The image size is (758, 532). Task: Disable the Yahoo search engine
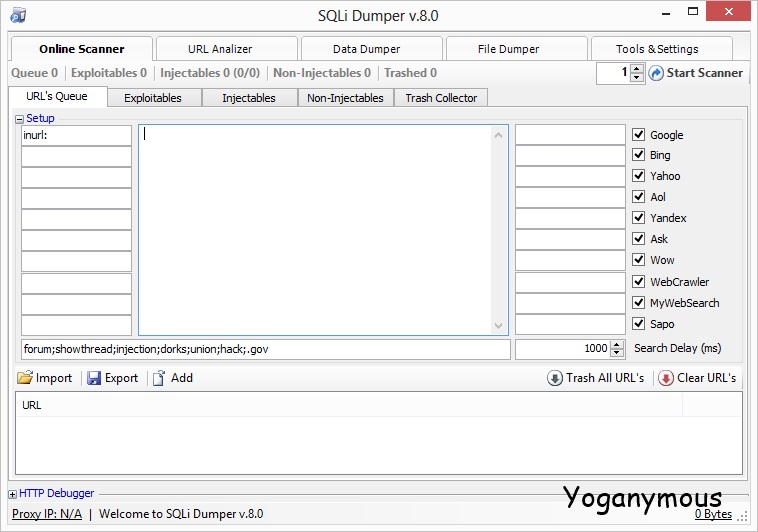pyautogui.click(x=639, y=176)
